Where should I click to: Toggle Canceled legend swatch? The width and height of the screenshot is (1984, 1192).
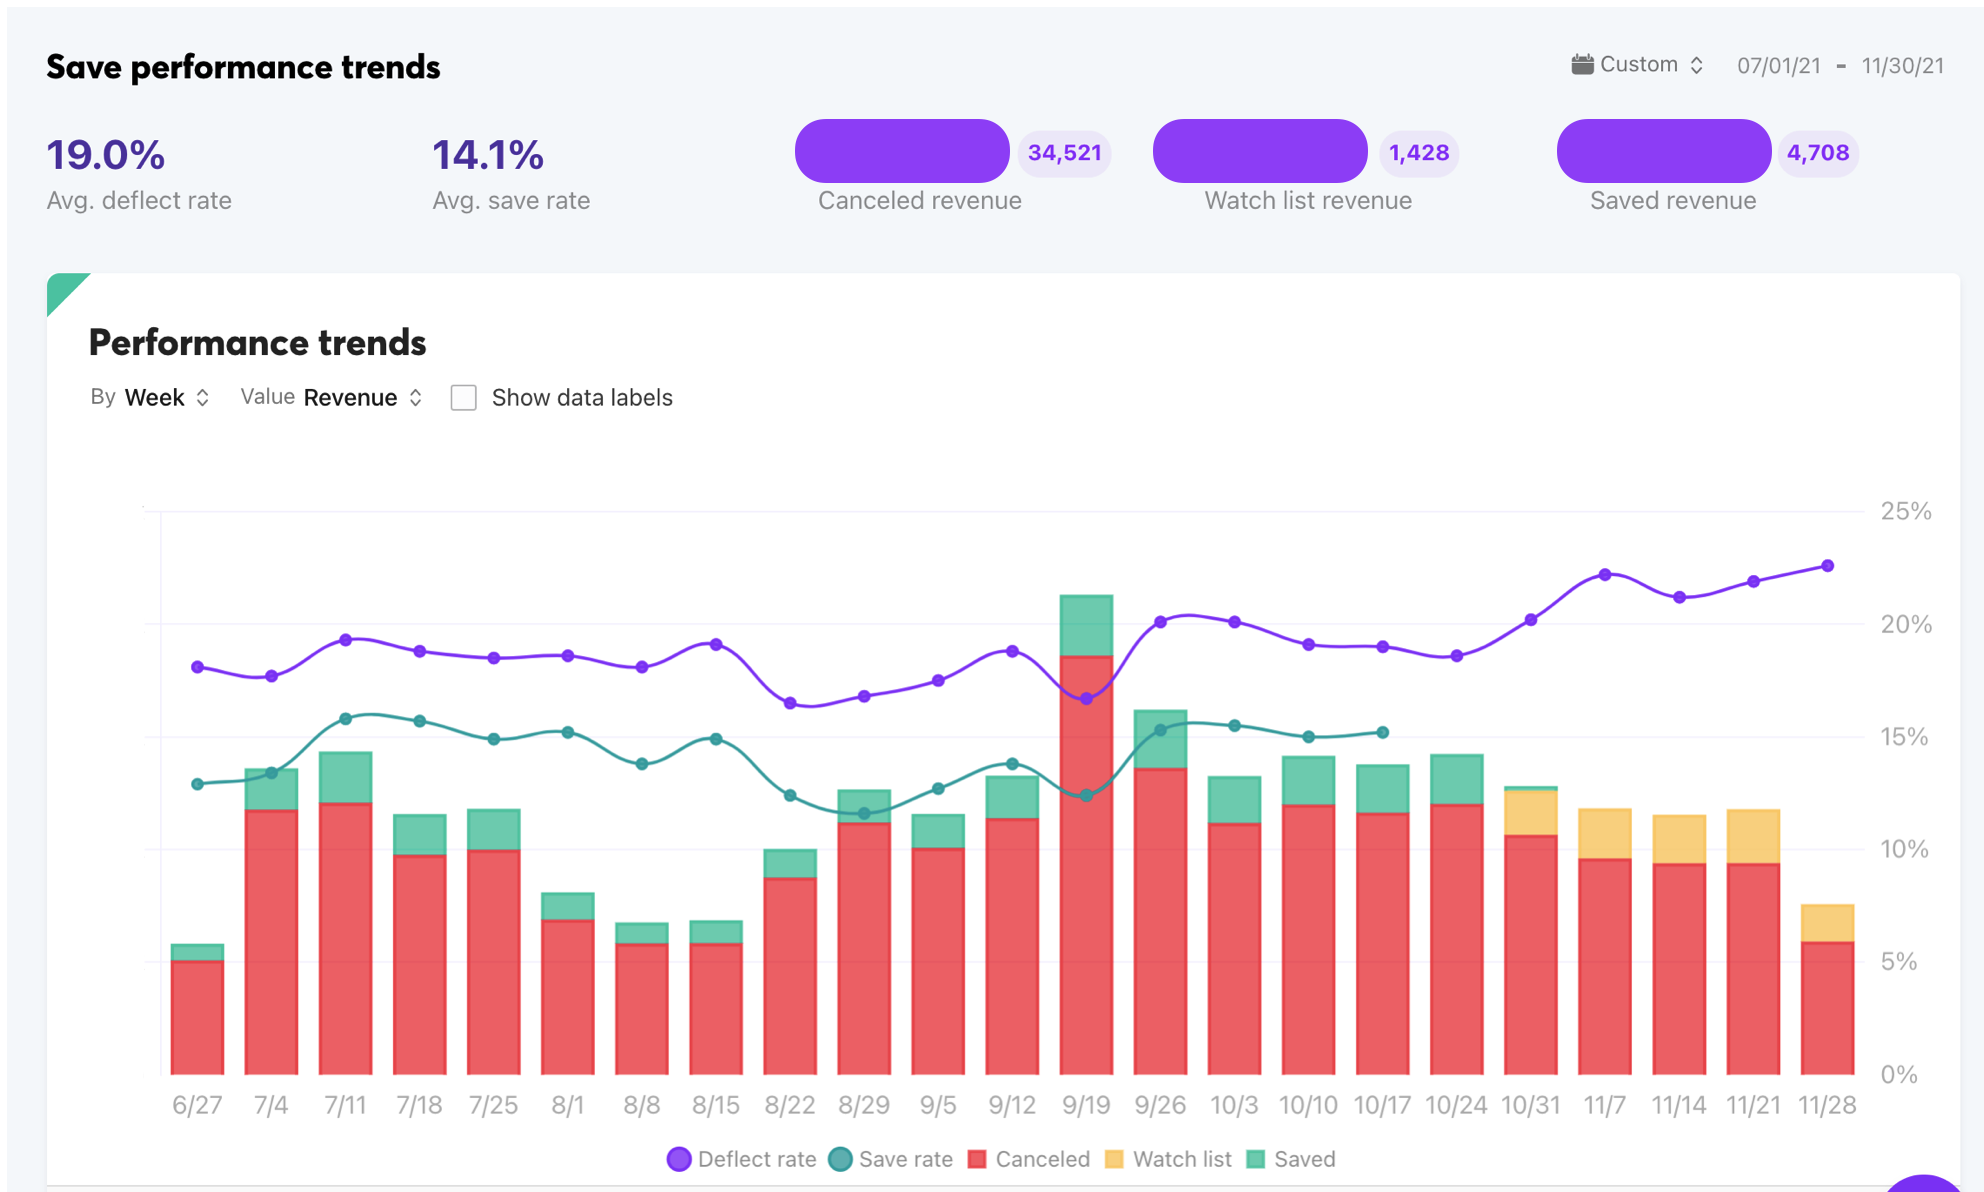(x=978, y=1159)
